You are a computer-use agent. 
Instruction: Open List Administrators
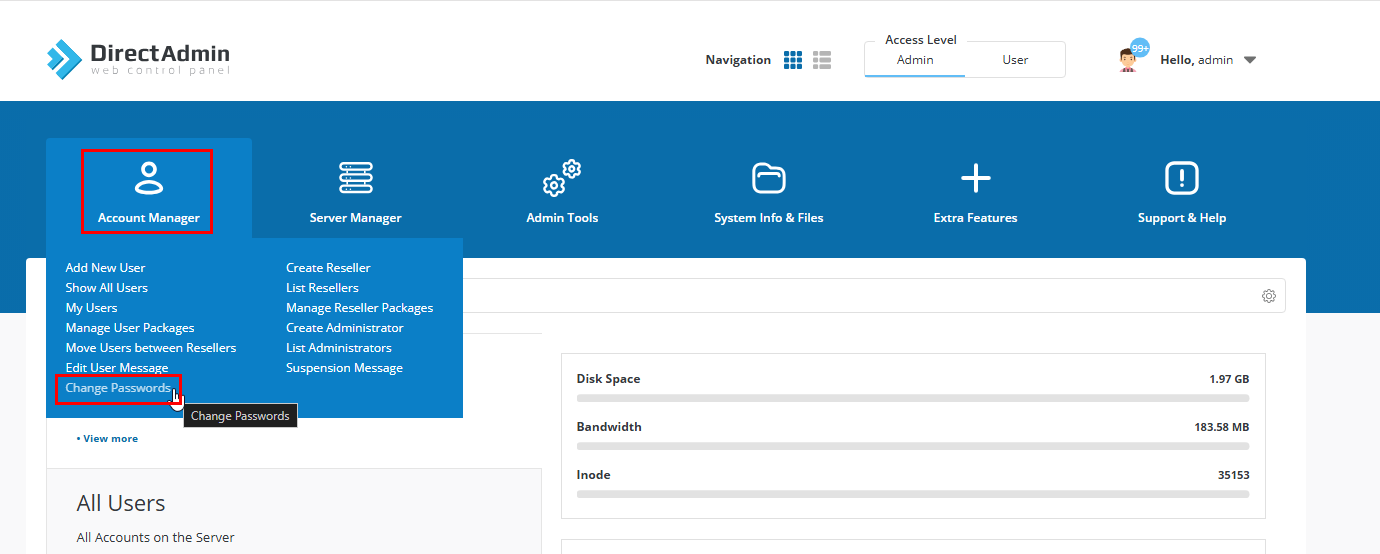click(x=339, y=348)
